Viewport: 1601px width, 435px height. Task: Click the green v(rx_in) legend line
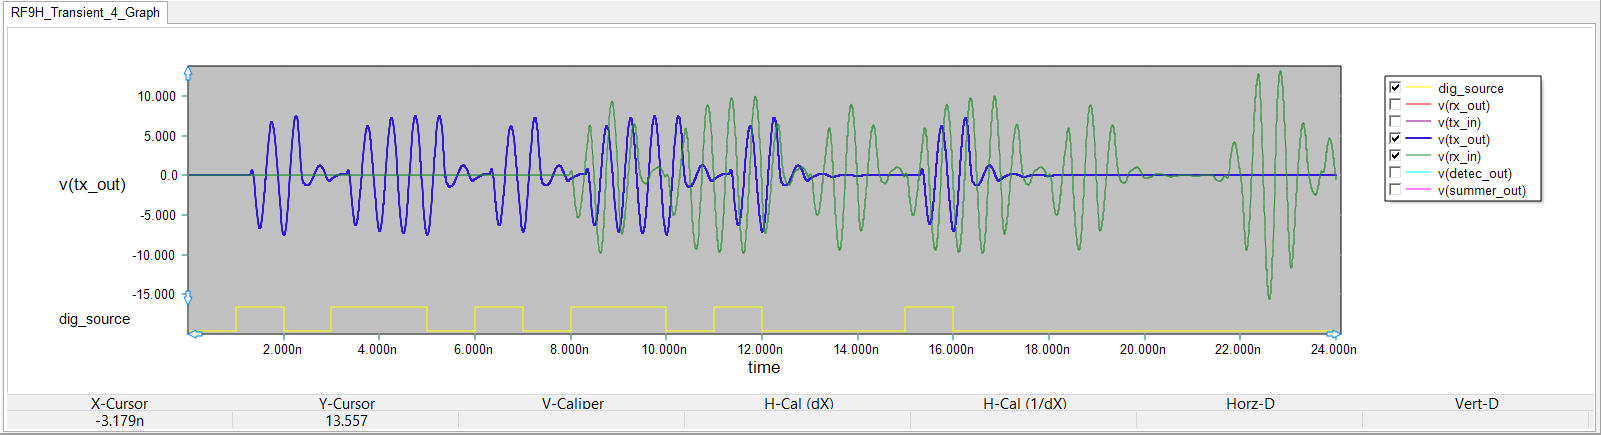click(1419, 156)
